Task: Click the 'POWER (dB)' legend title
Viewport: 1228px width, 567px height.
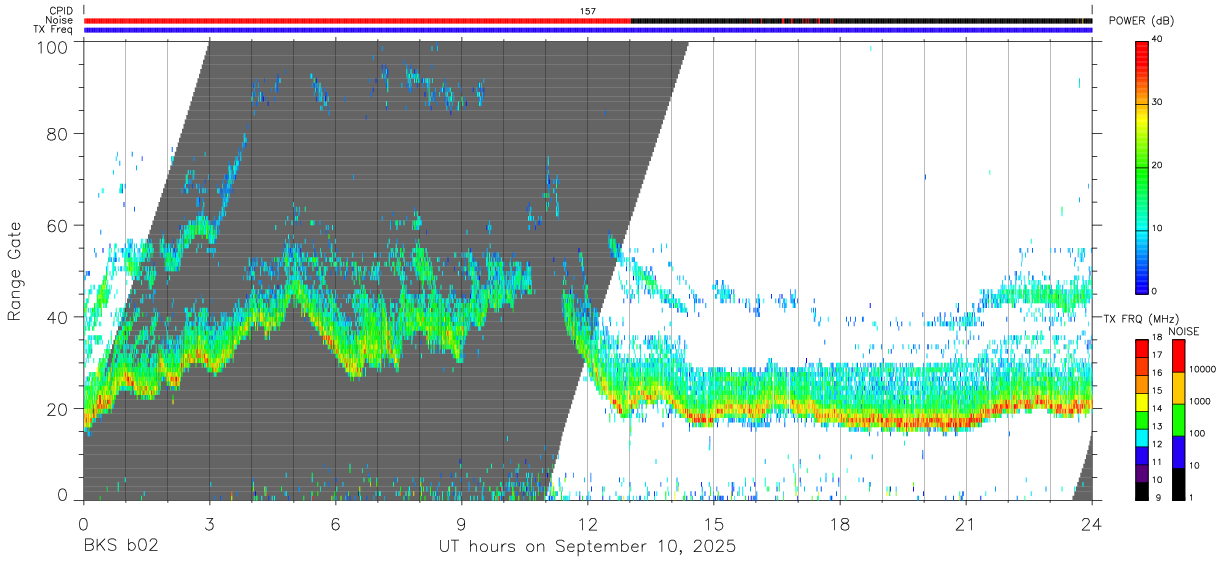Action: (1142, 21)
